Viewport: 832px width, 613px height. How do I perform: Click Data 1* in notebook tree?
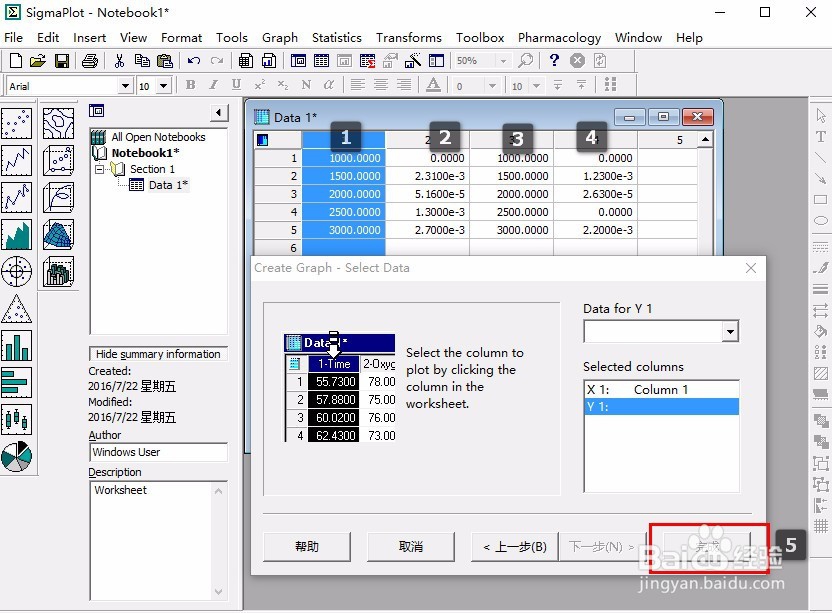[168, 185]
